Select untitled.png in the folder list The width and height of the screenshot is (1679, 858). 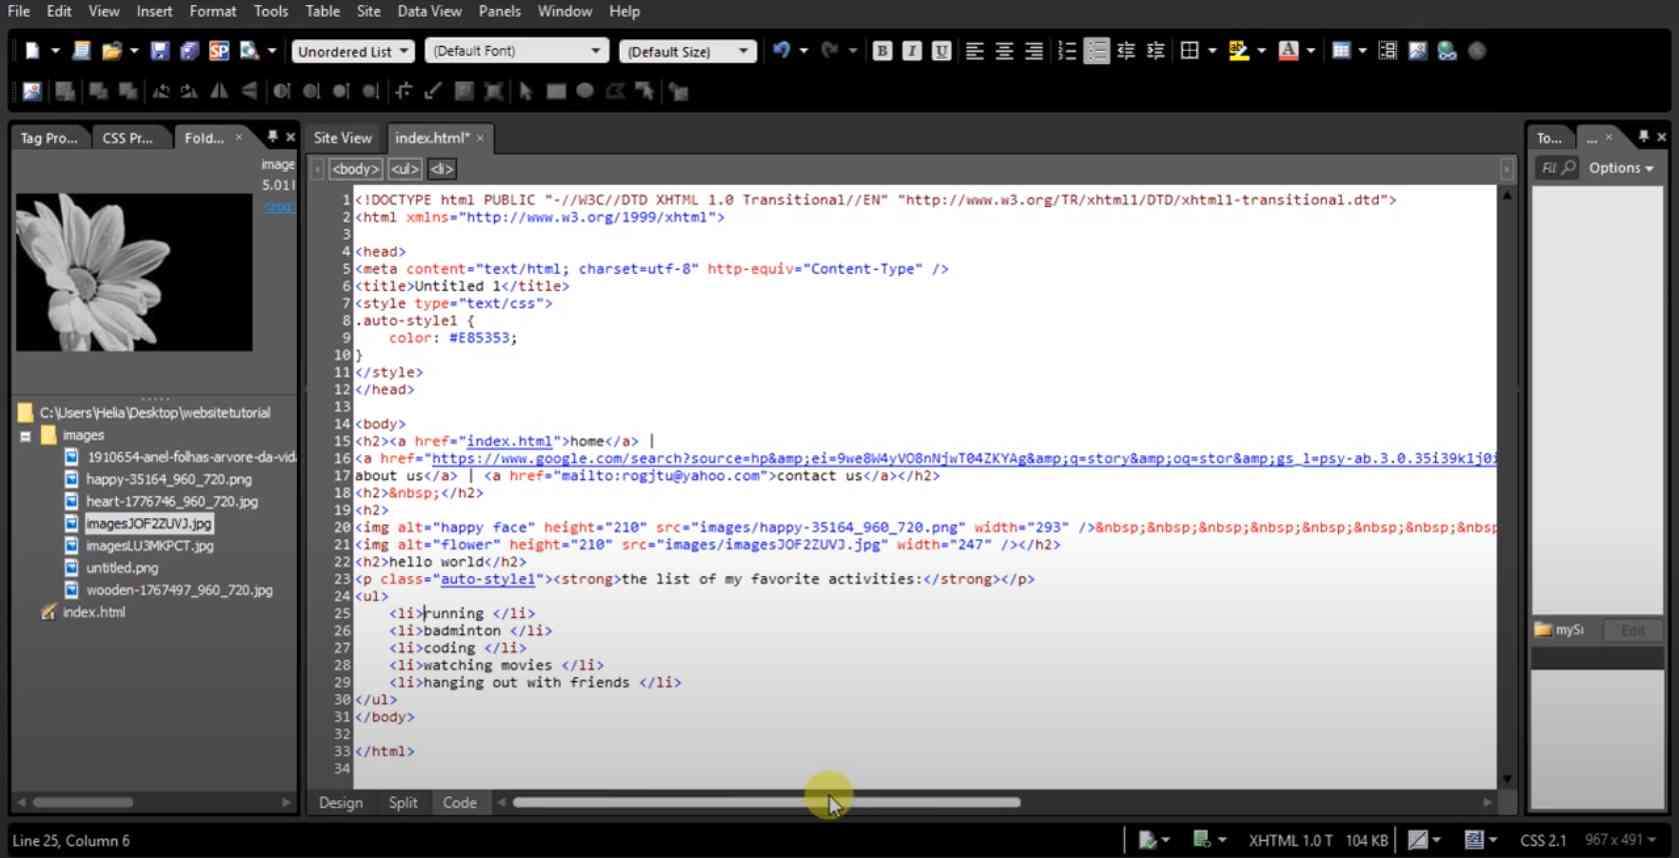122,568
